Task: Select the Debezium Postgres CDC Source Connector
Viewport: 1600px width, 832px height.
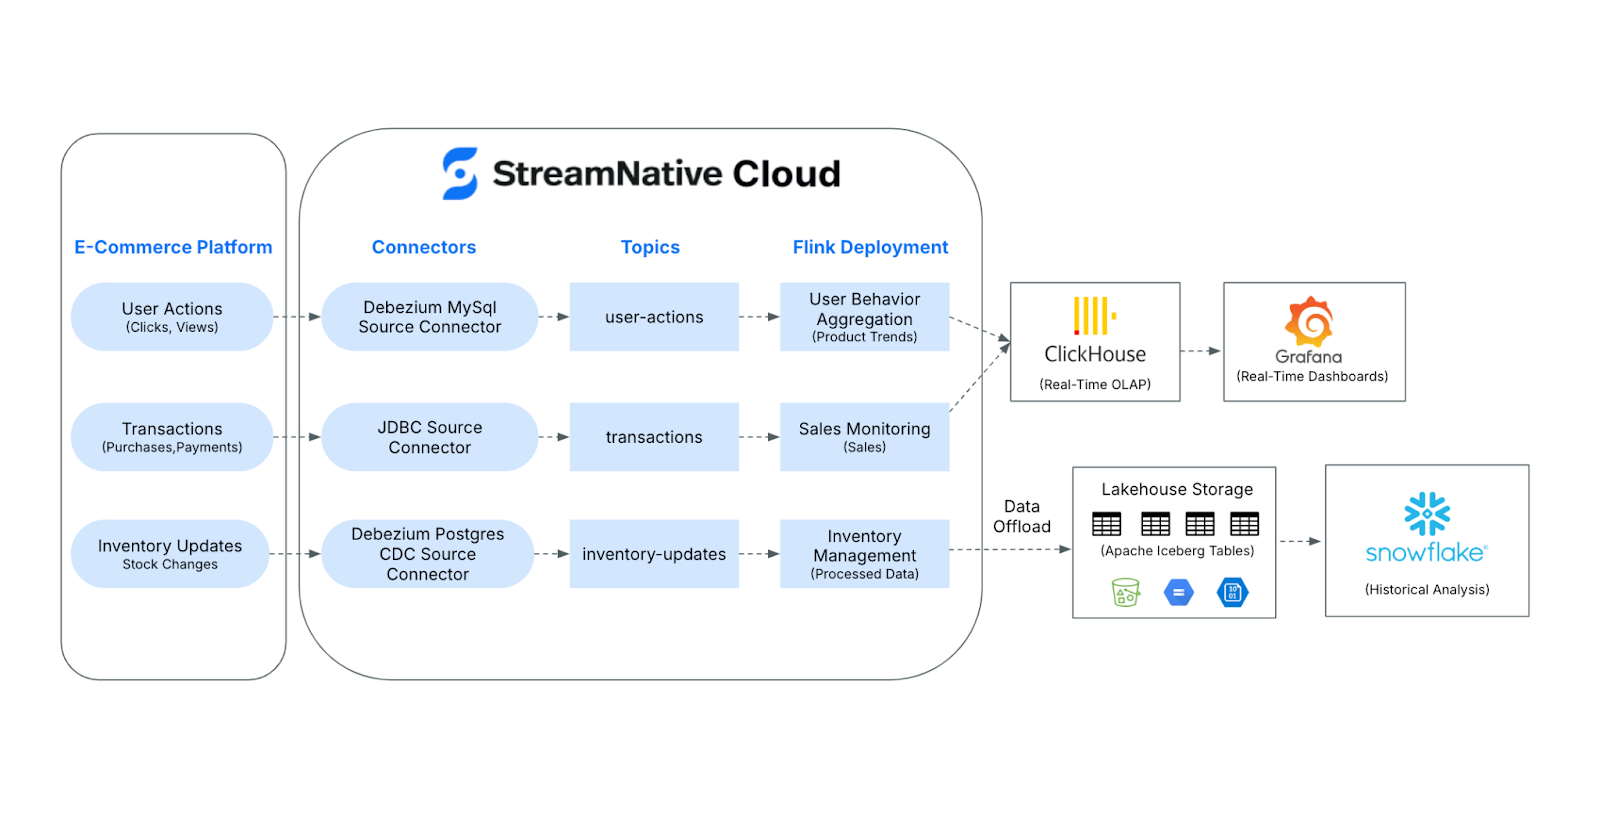Action: coord(428,554)
